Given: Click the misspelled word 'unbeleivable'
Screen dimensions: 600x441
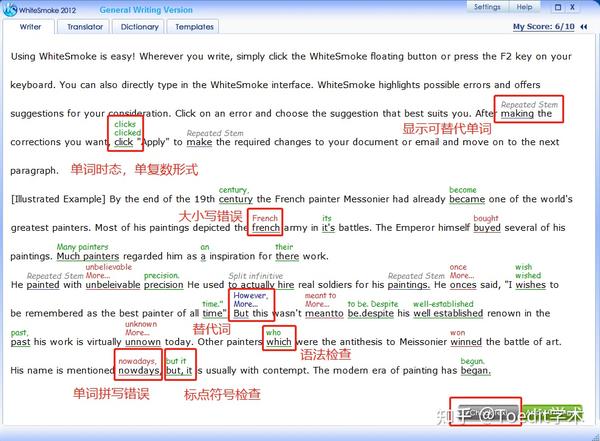Looking at the screenshot, I should point(113,285).
